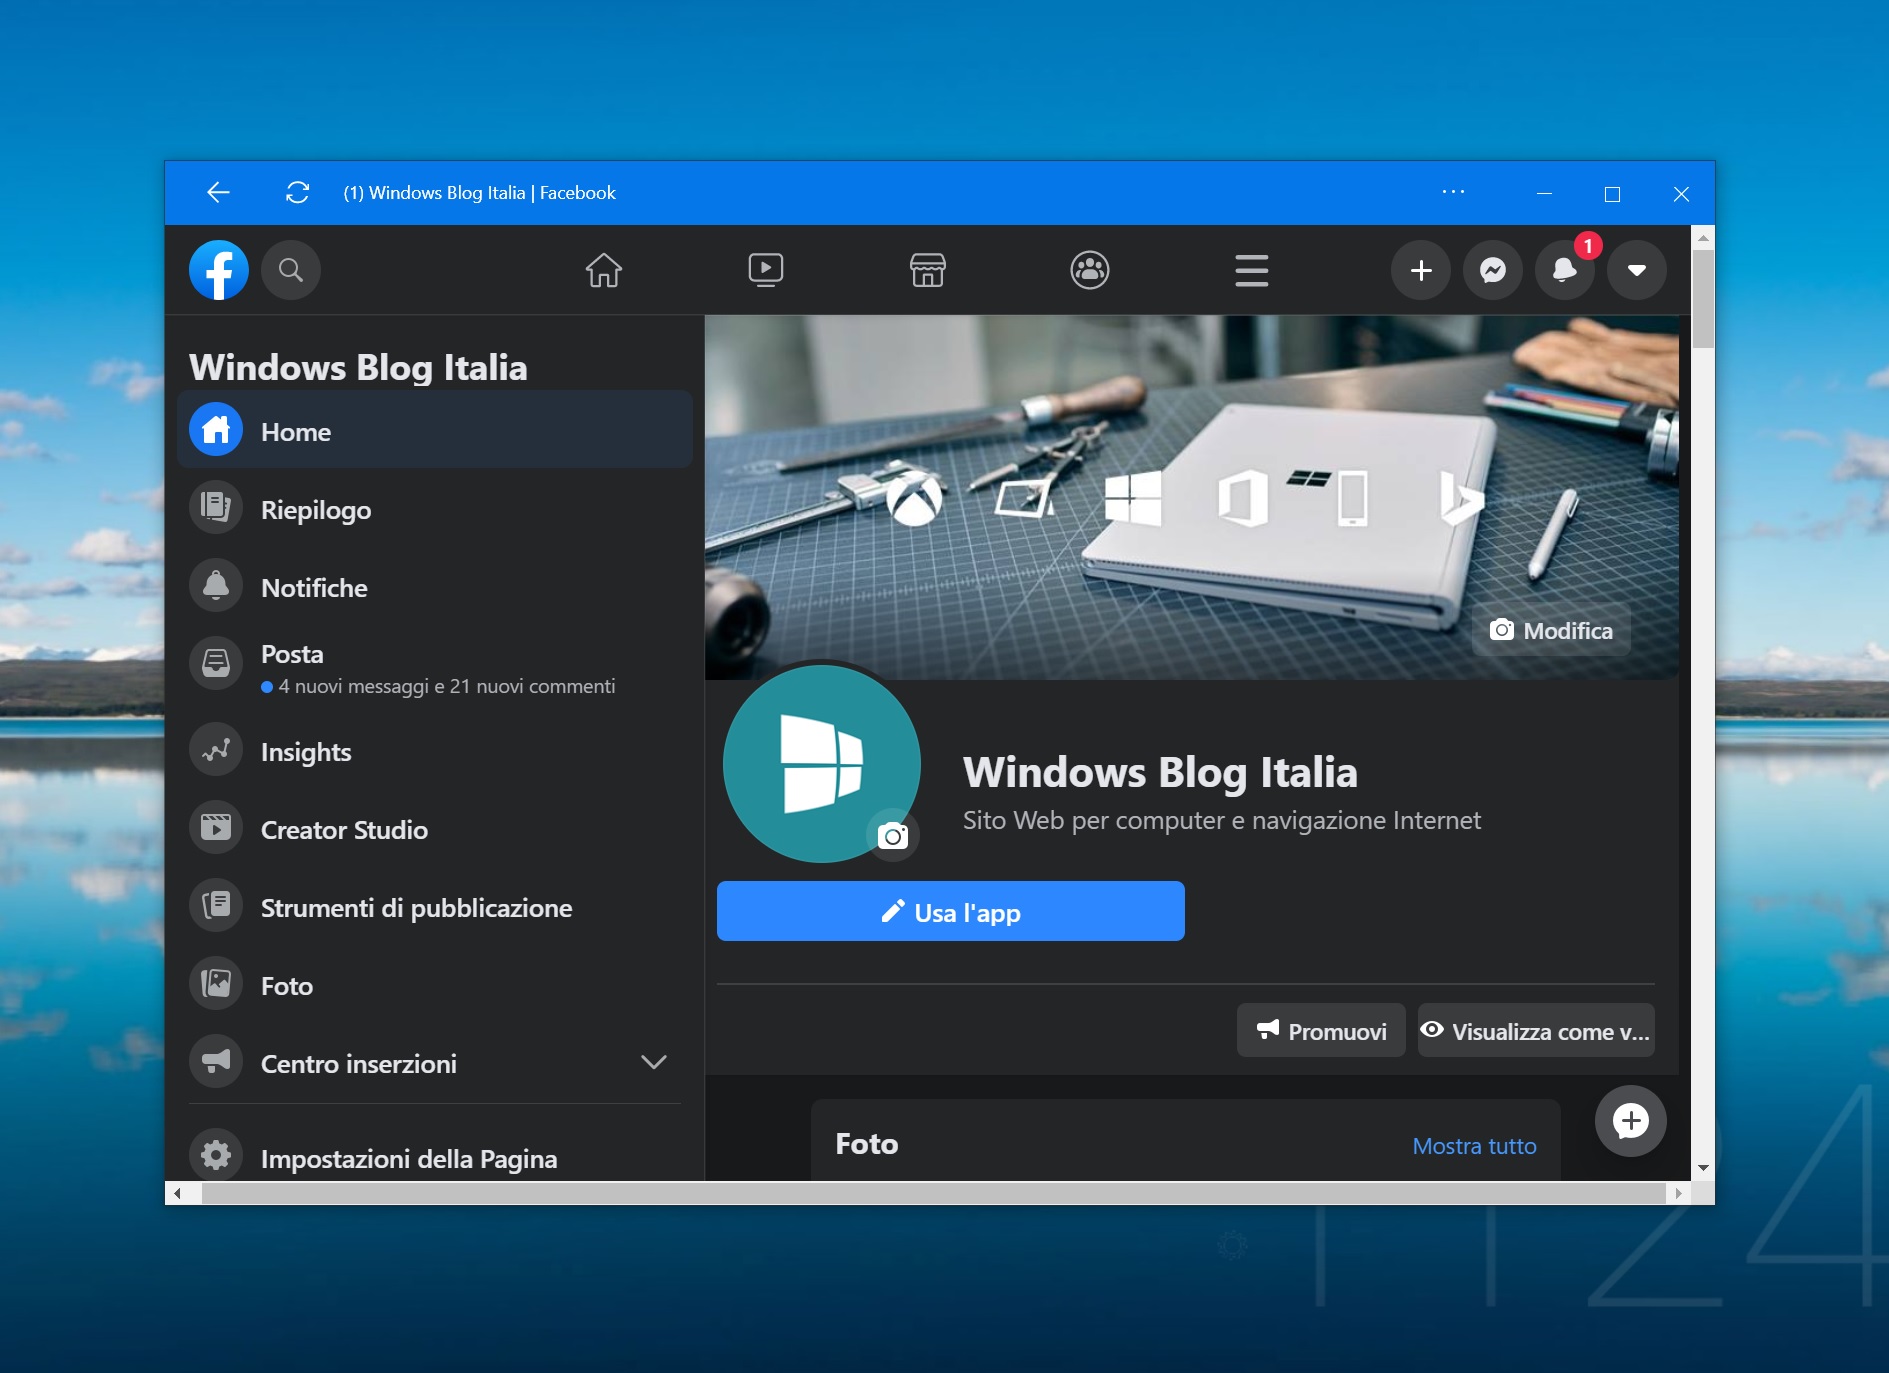Open Creator Studio in the sidebar

click(x=435, y=829)
